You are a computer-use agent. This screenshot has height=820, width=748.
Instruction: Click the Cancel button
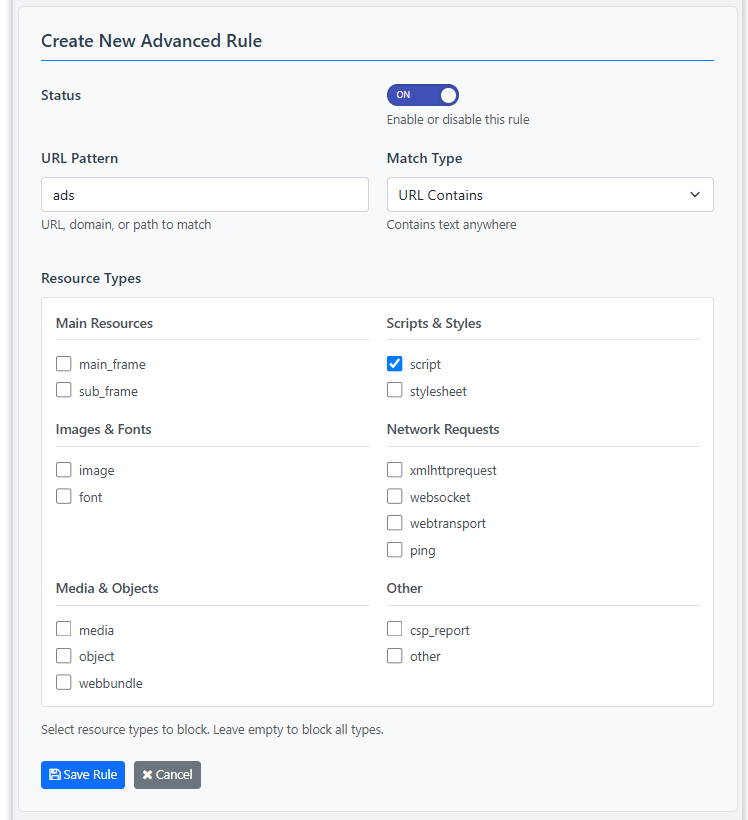(167, 775)
